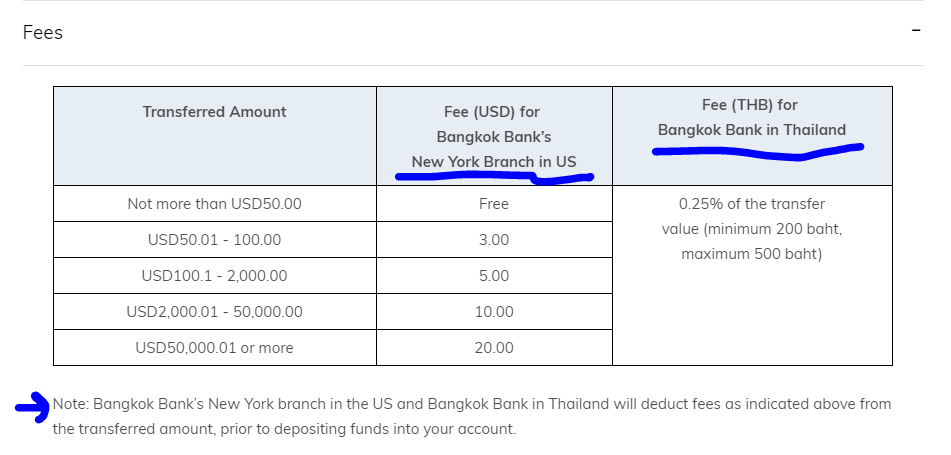Click the 5.00 fee value
Image resolution: width=951 pixels, height=455 pixels.
coord(494,275)
